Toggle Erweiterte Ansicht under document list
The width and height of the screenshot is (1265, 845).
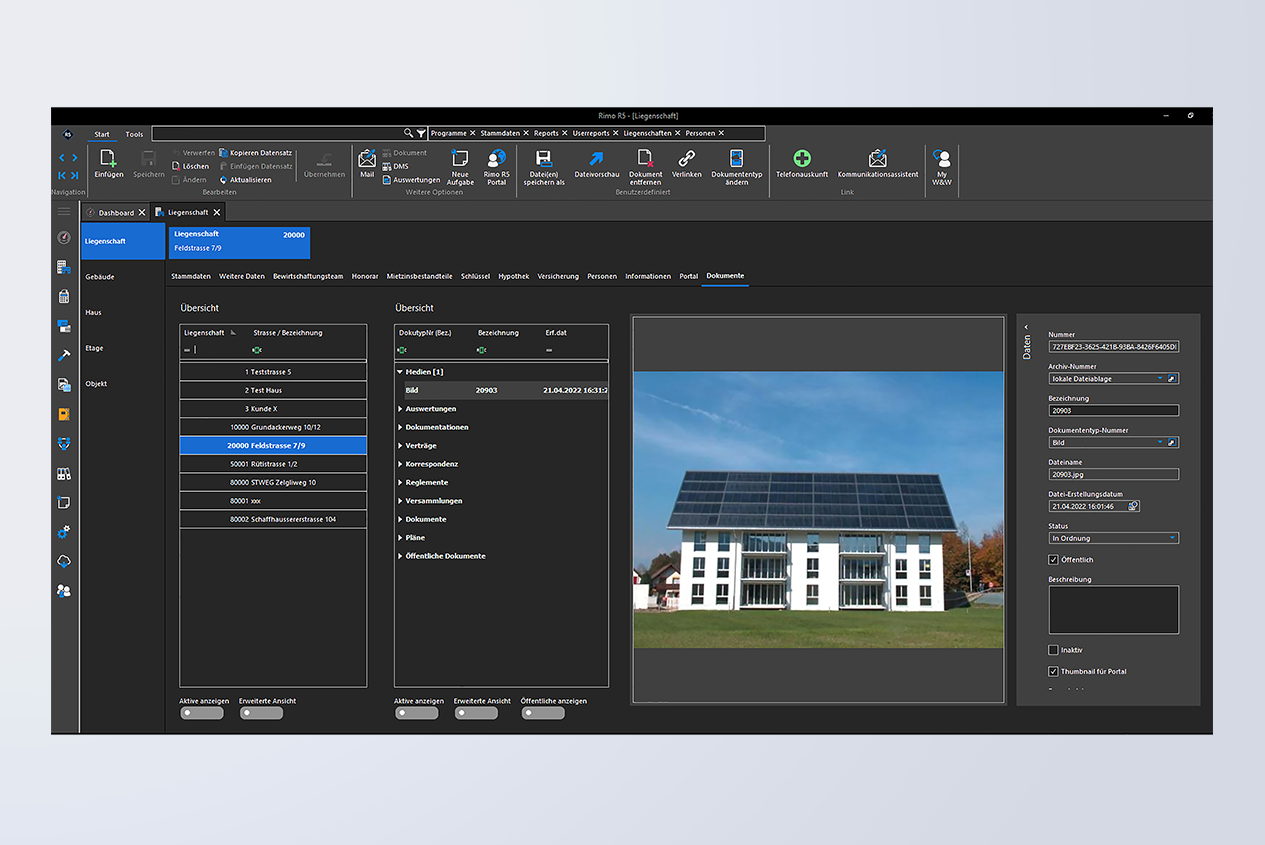pos(476,714)
